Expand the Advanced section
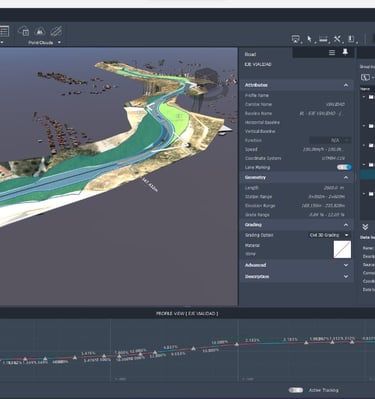375x399 pixels. (346, 265)
